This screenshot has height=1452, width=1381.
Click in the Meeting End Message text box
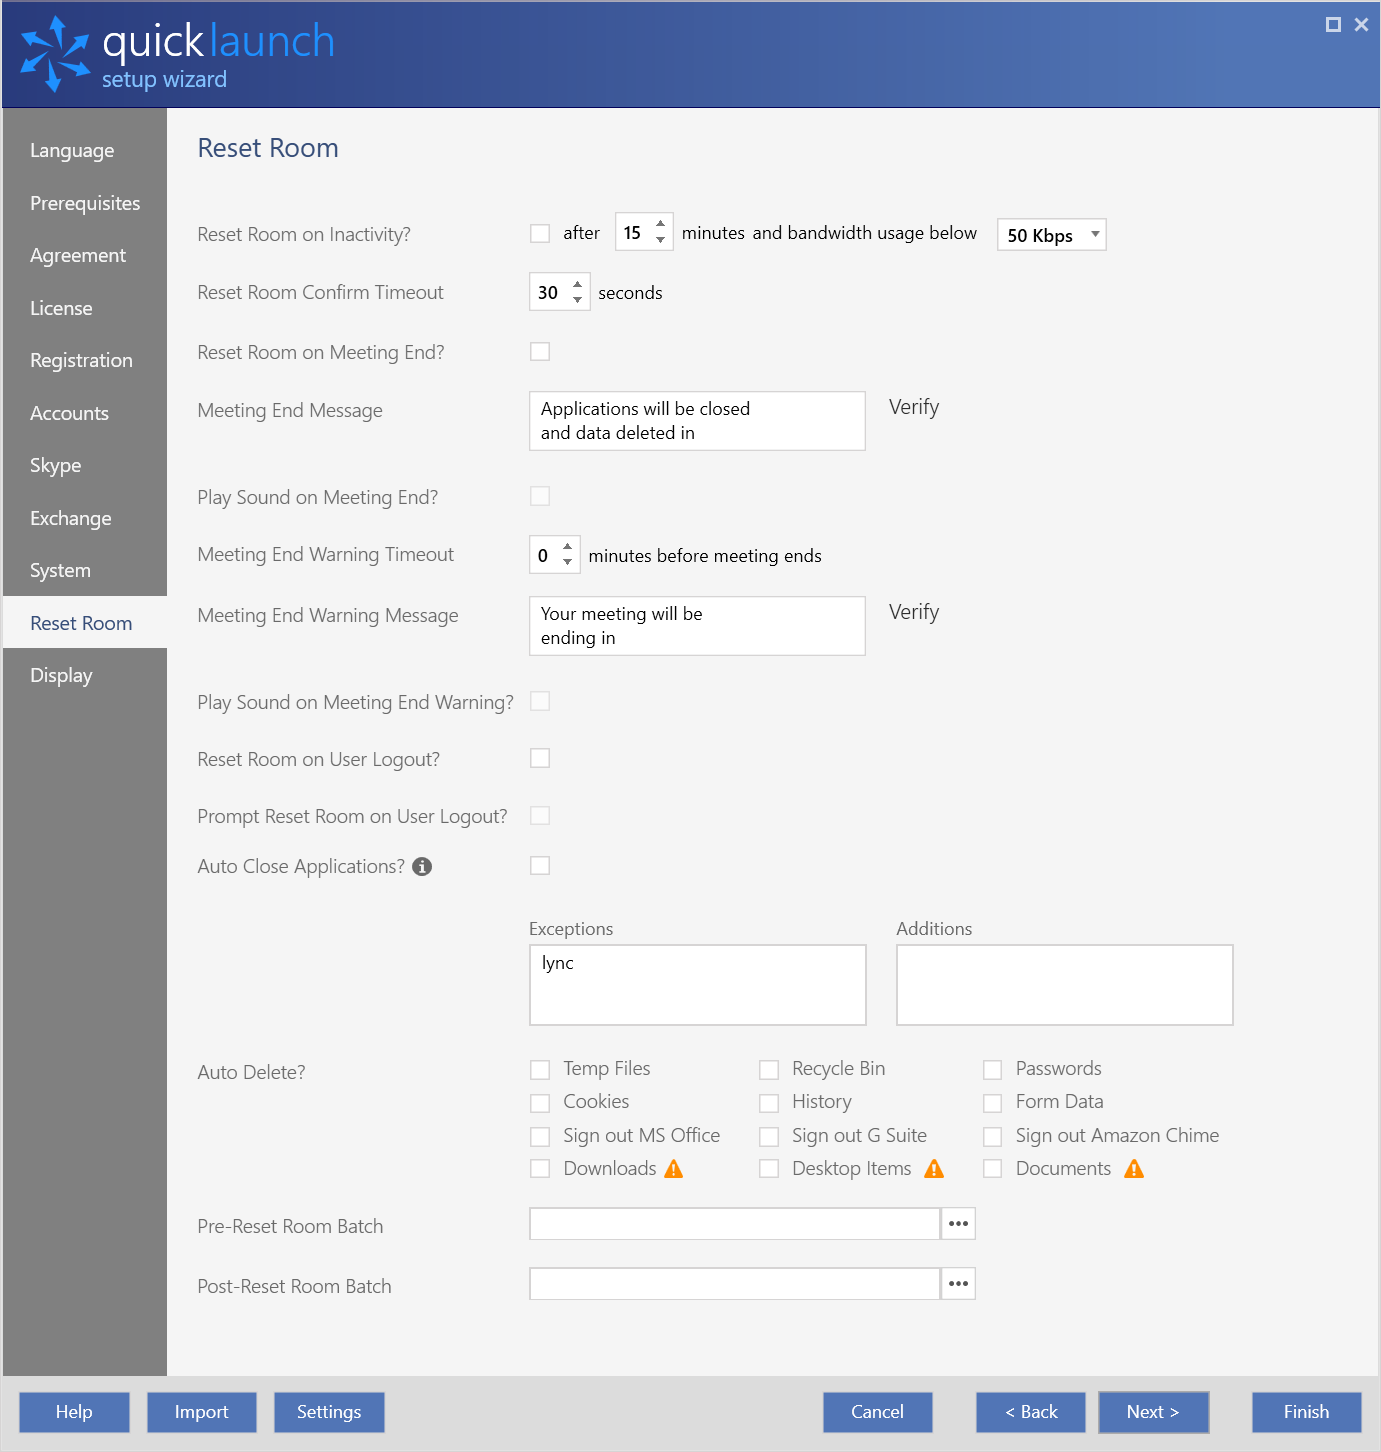coord(697,421)
